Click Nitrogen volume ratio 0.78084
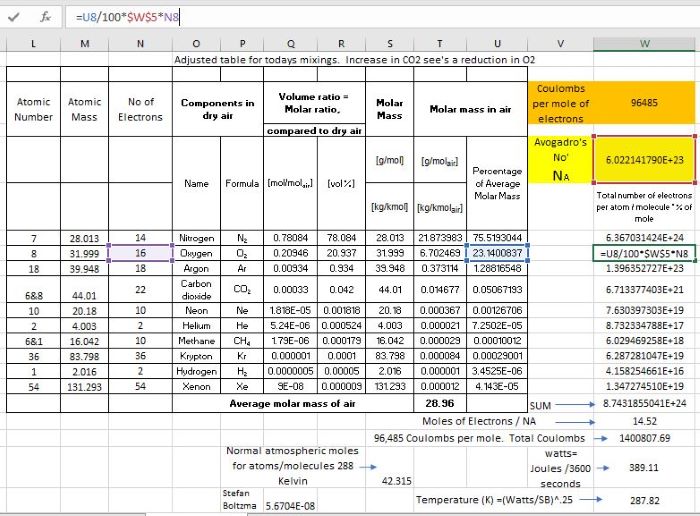 291,238
